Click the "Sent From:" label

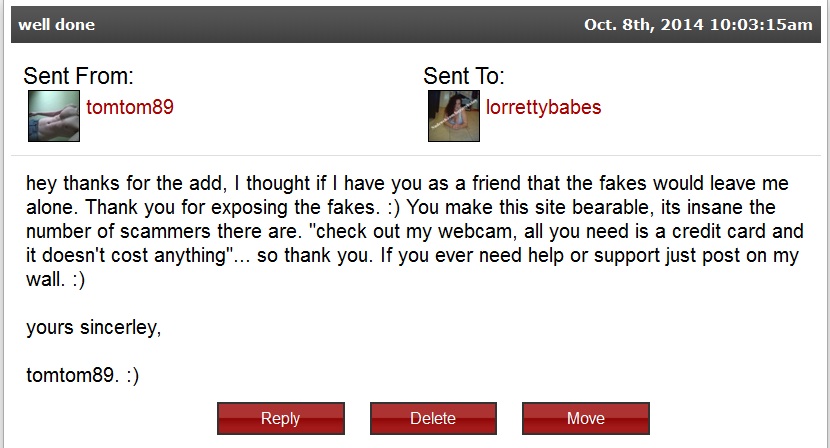click(78, 77)
